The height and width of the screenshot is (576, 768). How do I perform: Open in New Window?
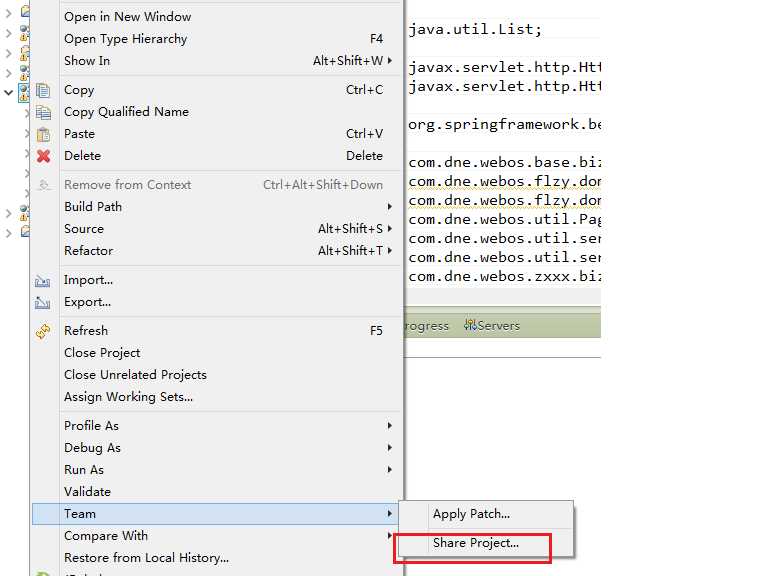pyautogui.click(x=127, y=17)
